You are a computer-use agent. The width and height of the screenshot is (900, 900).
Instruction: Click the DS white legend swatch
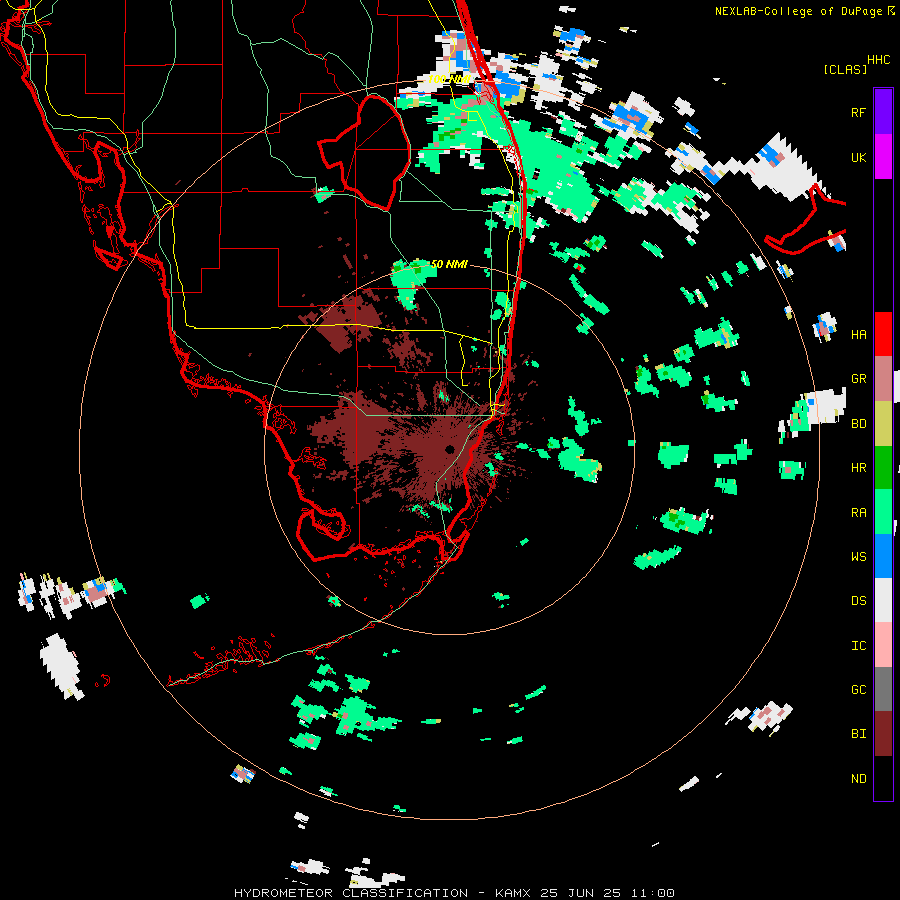click(883, 600)
